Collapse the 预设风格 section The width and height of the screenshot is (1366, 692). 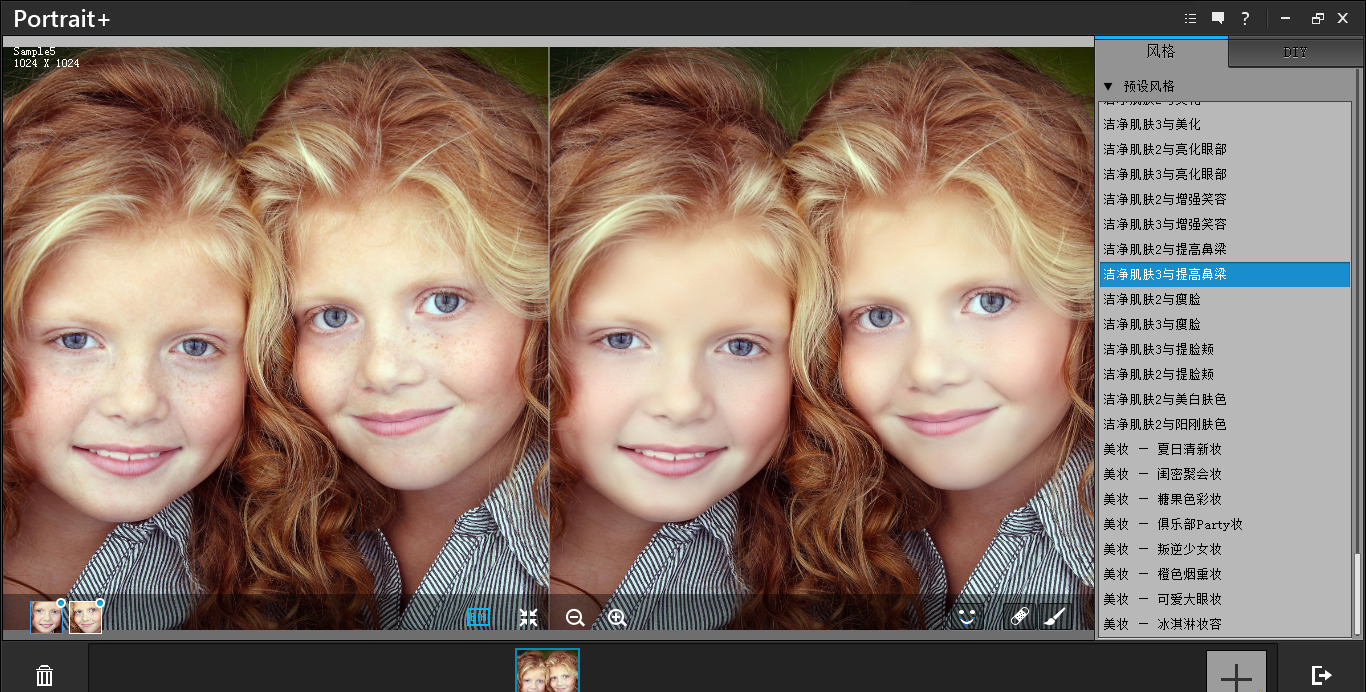coord(1108,86)
